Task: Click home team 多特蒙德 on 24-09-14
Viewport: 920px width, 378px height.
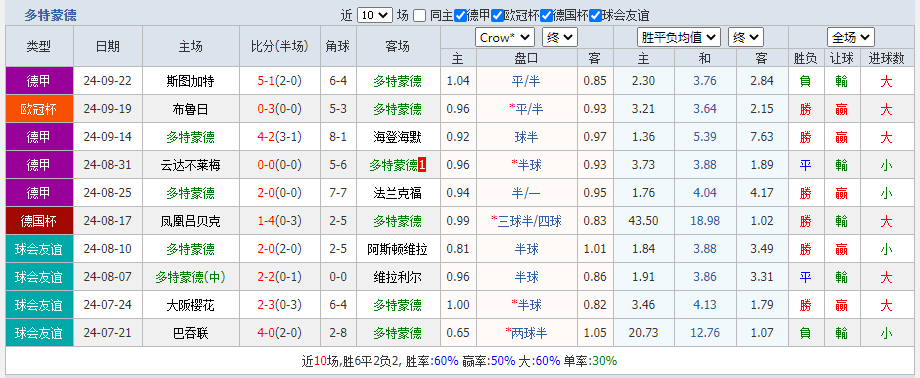Action: 190,137
